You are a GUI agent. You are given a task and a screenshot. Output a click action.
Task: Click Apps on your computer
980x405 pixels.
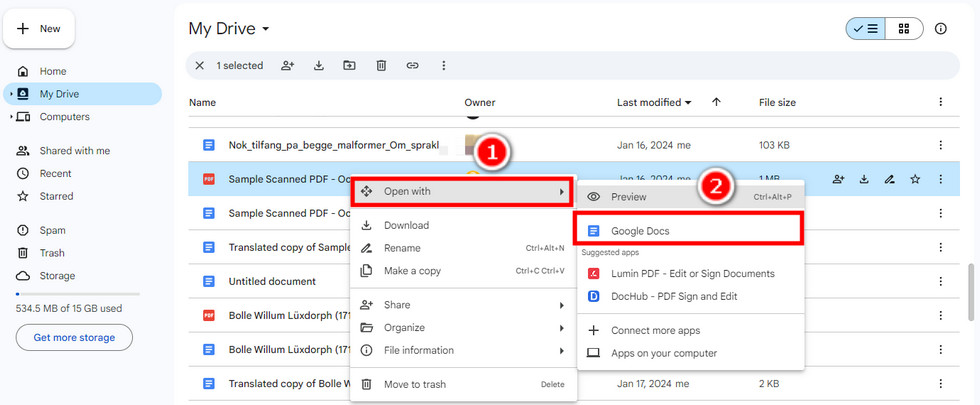pos(690,353)
